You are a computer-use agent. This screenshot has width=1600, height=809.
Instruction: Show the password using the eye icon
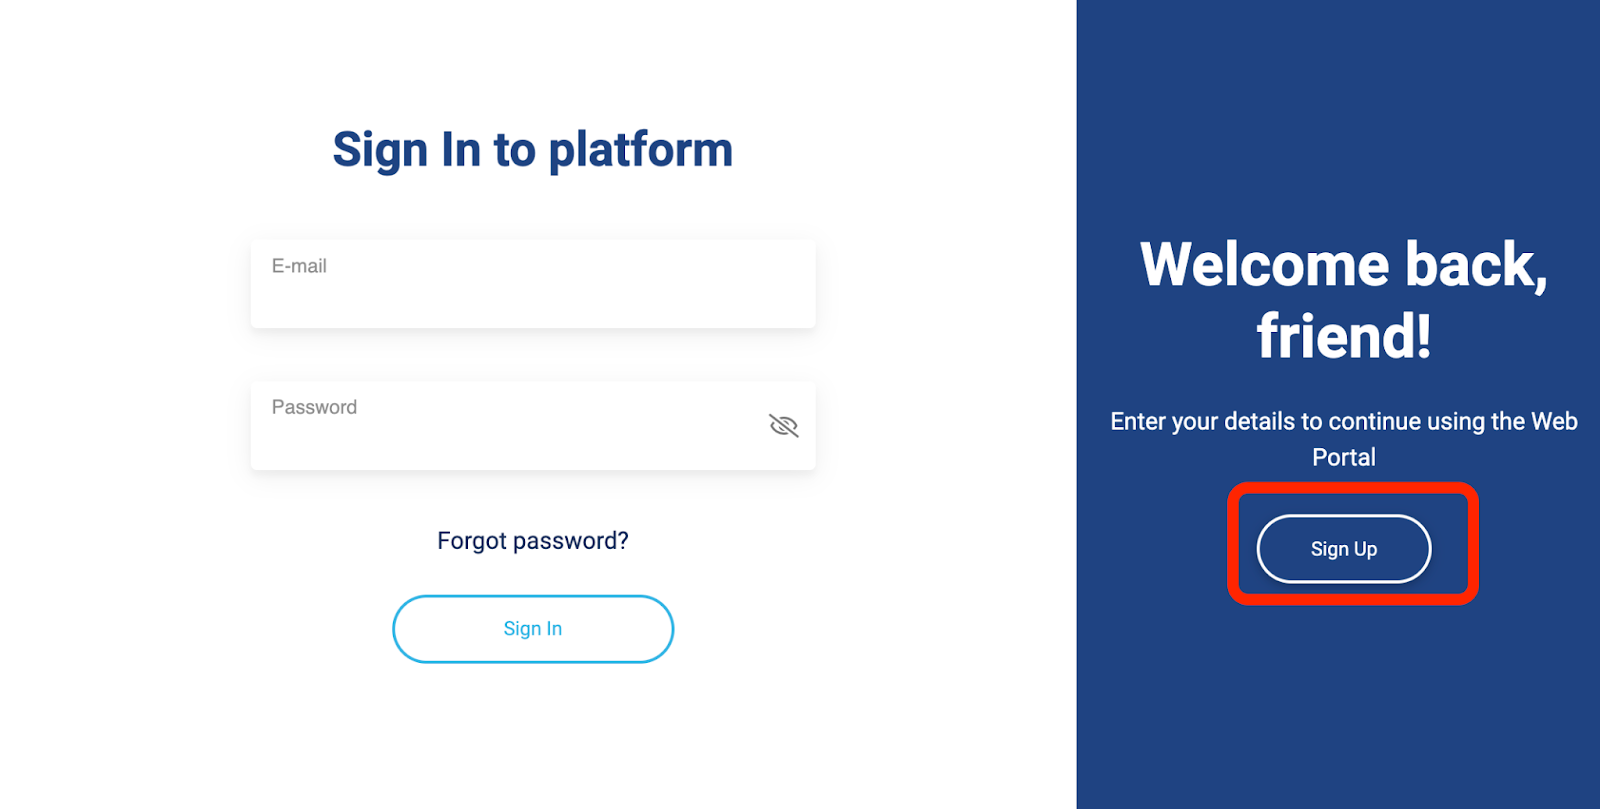point(783,426)
